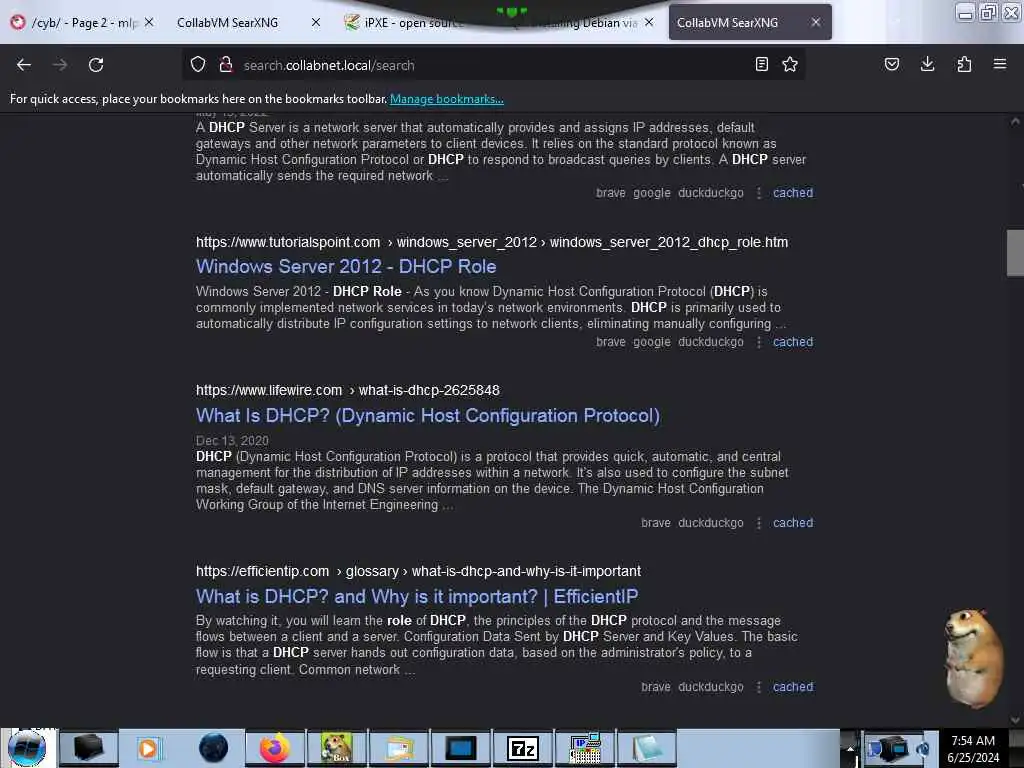Switch to the Debian via tab
1024x768 pixels.
pos(581,22)
